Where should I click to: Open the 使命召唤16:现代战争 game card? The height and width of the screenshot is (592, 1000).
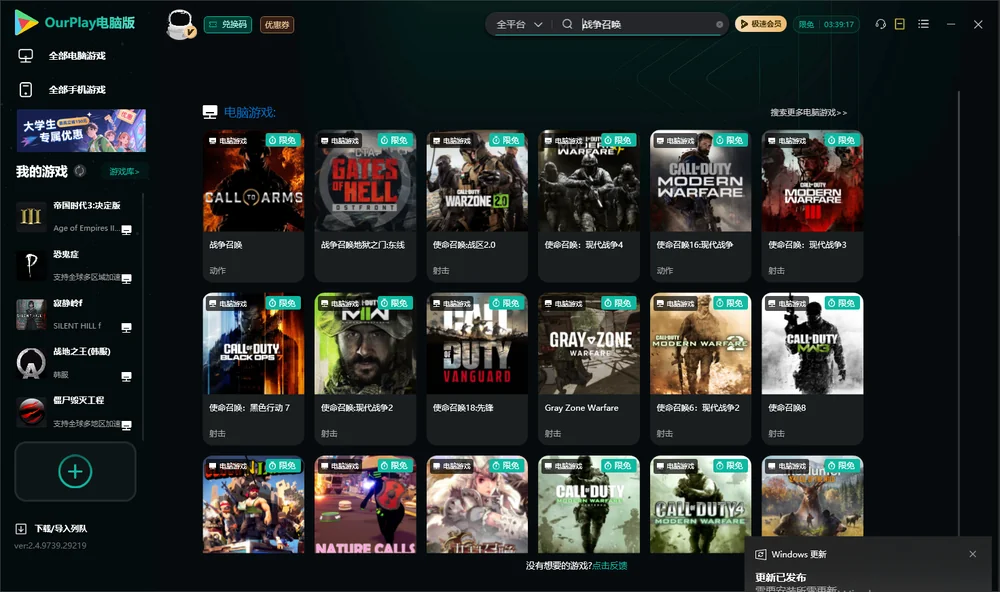[x=701, y=205]
